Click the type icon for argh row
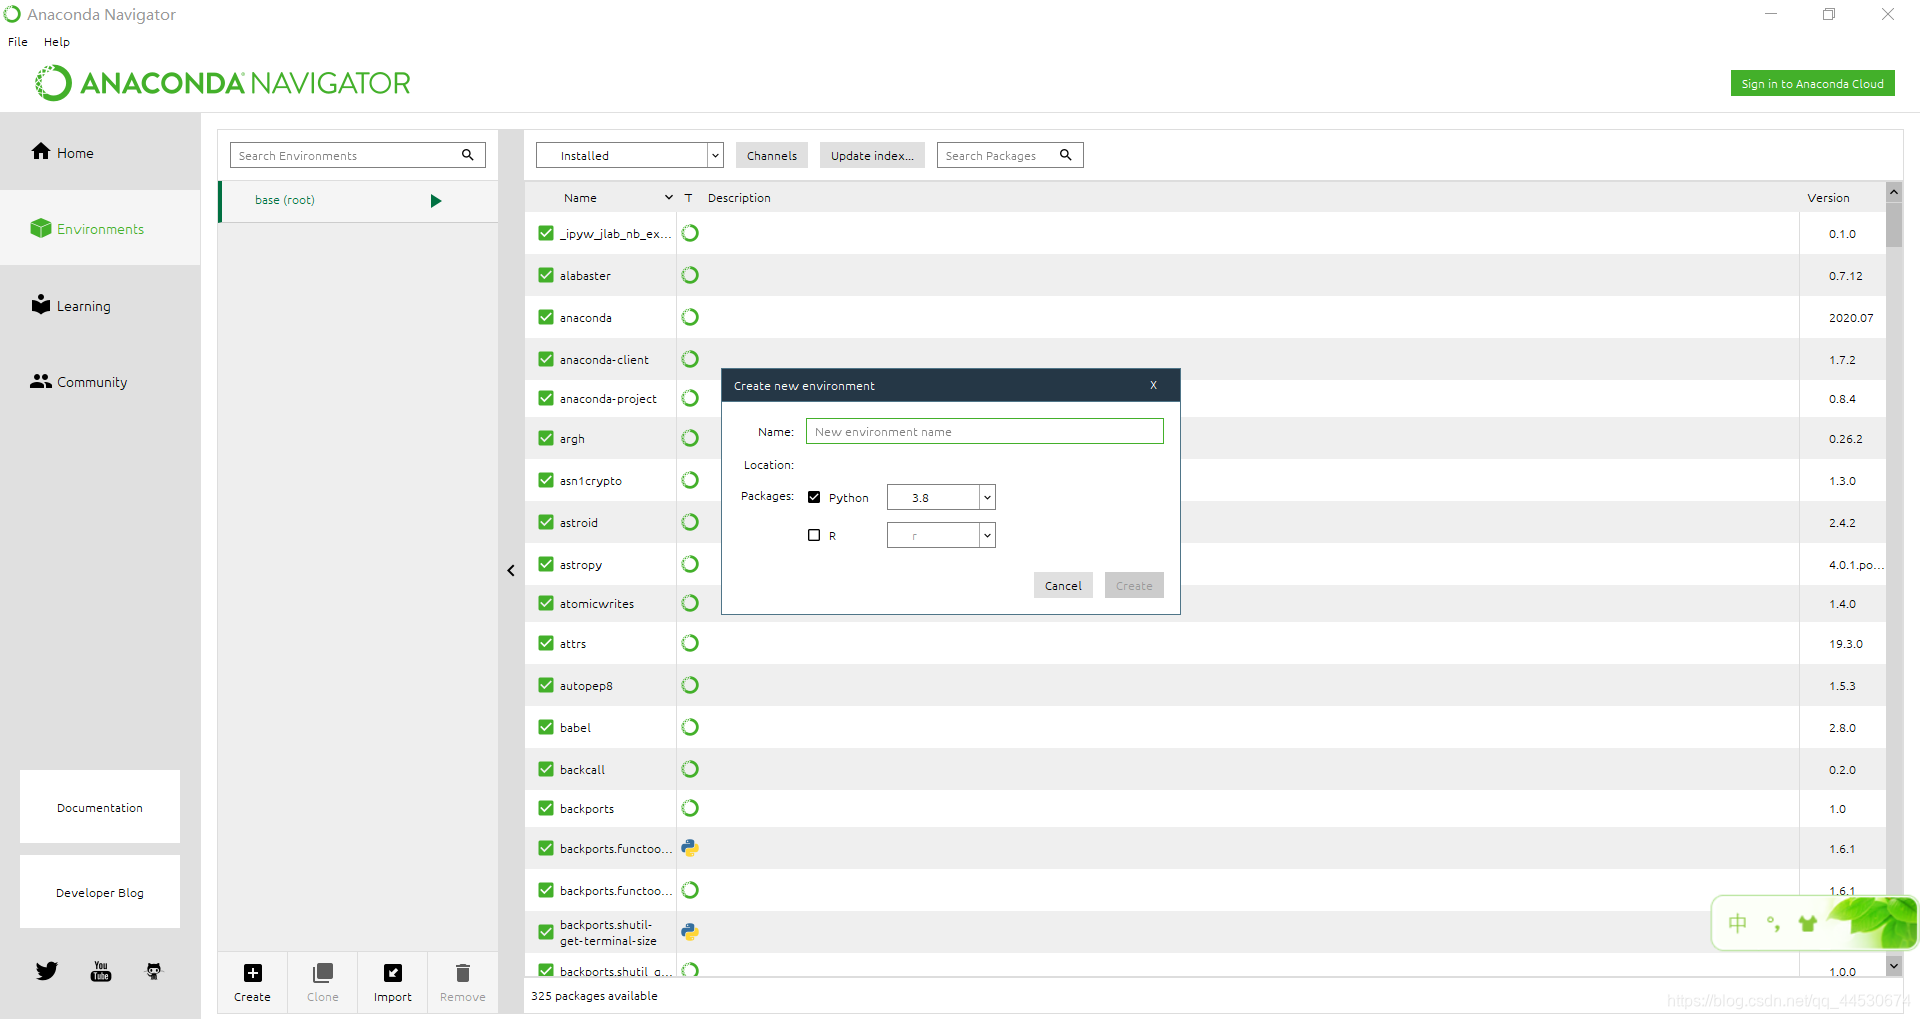This screenshot has height=1019, width=1920. pyautogui.click(x=690, y=438)
